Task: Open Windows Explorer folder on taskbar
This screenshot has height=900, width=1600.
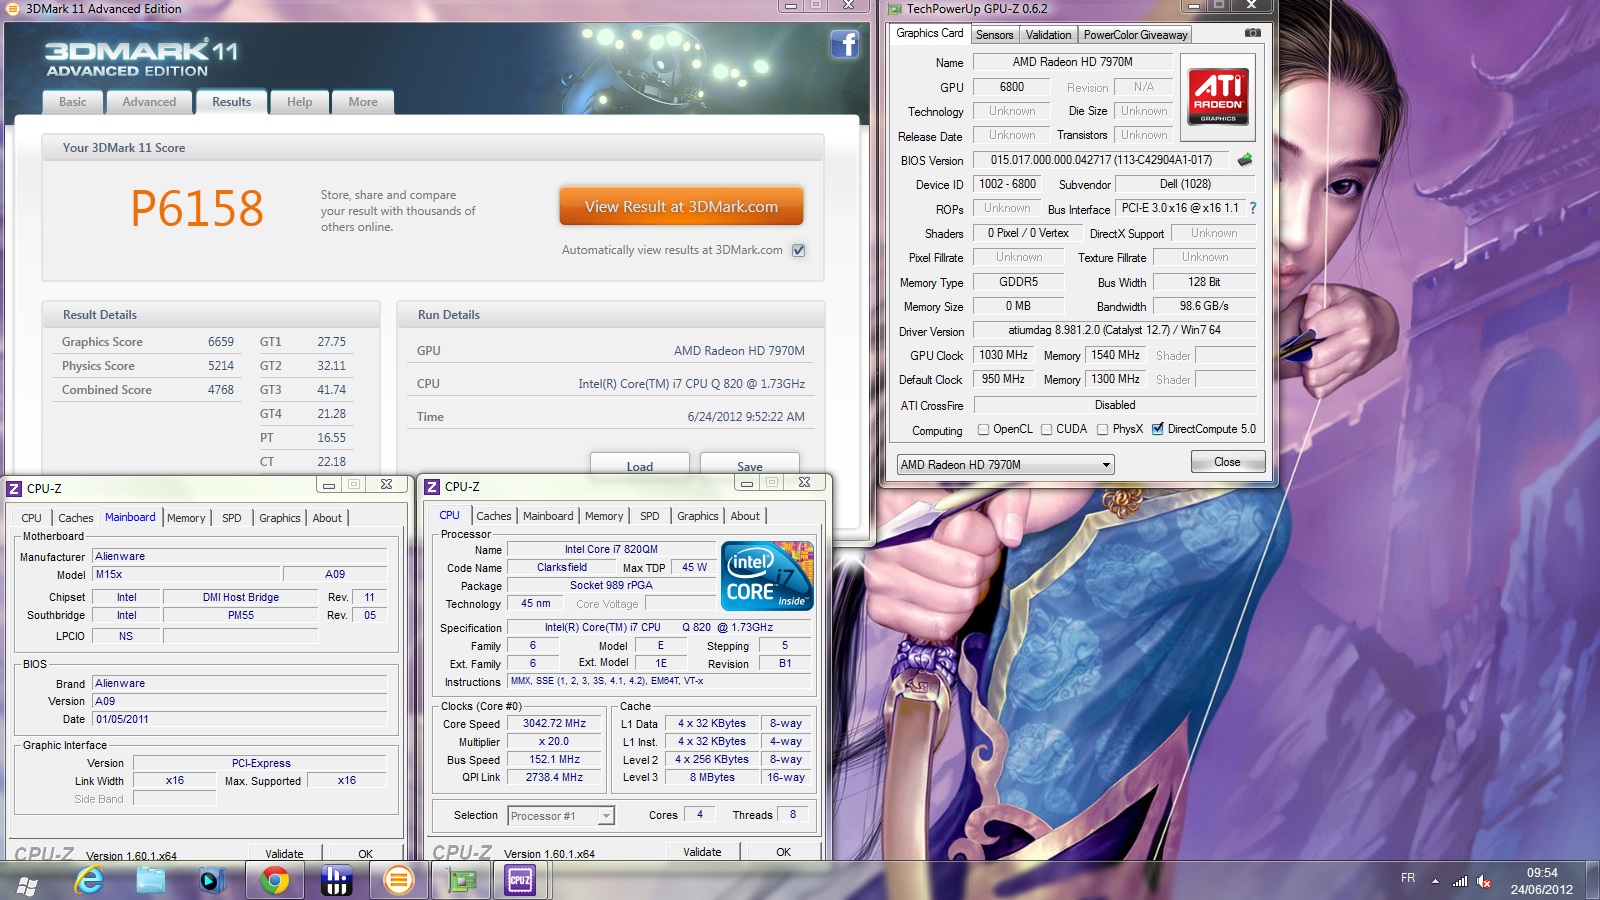Action: tap(151, 880)
